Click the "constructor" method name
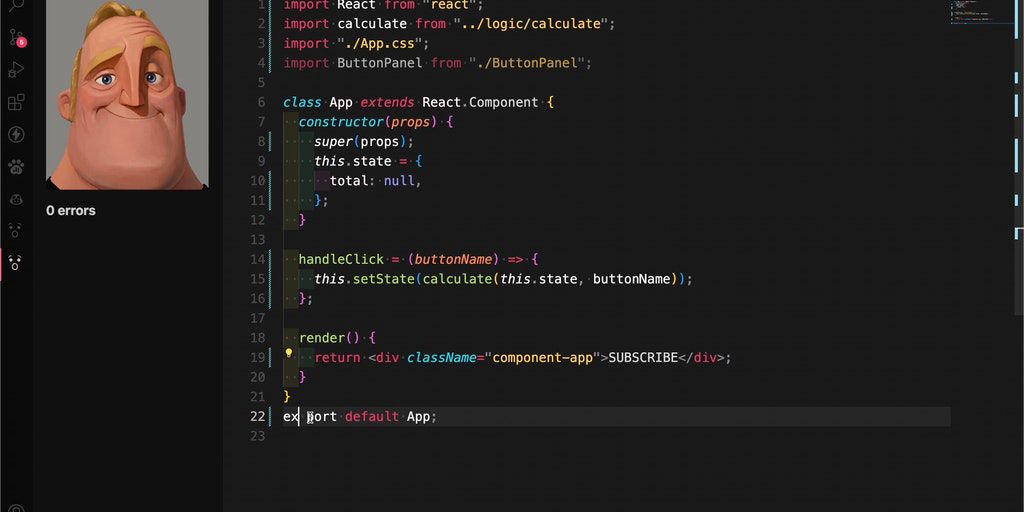Screen dimensions: 1024x512 [341, 122]
